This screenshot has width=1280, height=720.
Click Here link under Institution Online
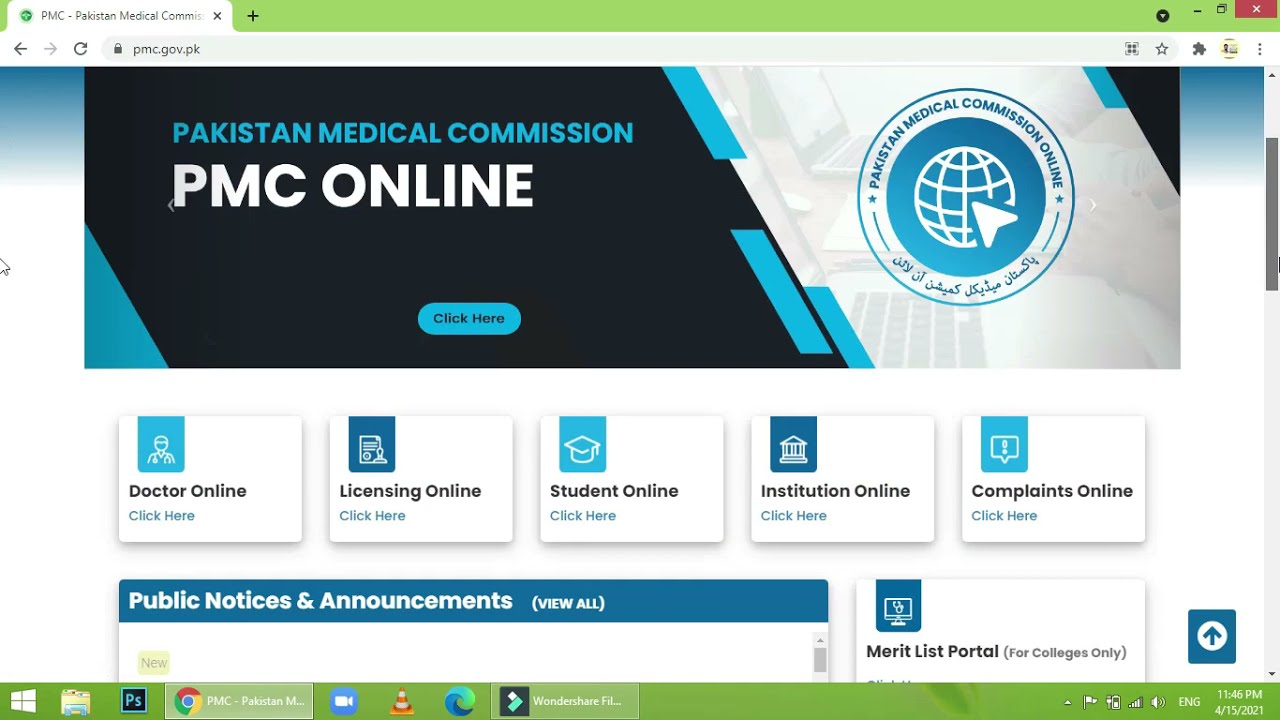coord(794,516)
